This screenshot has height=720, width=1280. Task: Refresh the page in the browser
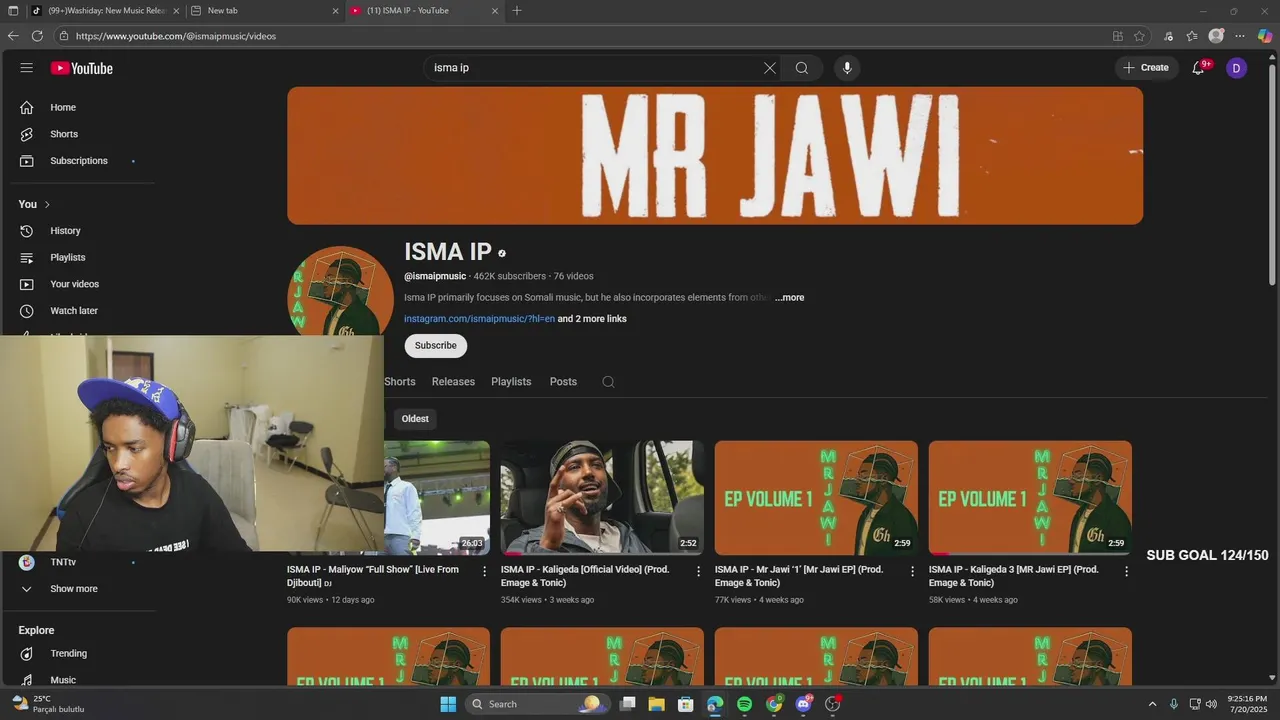point(37,36)
